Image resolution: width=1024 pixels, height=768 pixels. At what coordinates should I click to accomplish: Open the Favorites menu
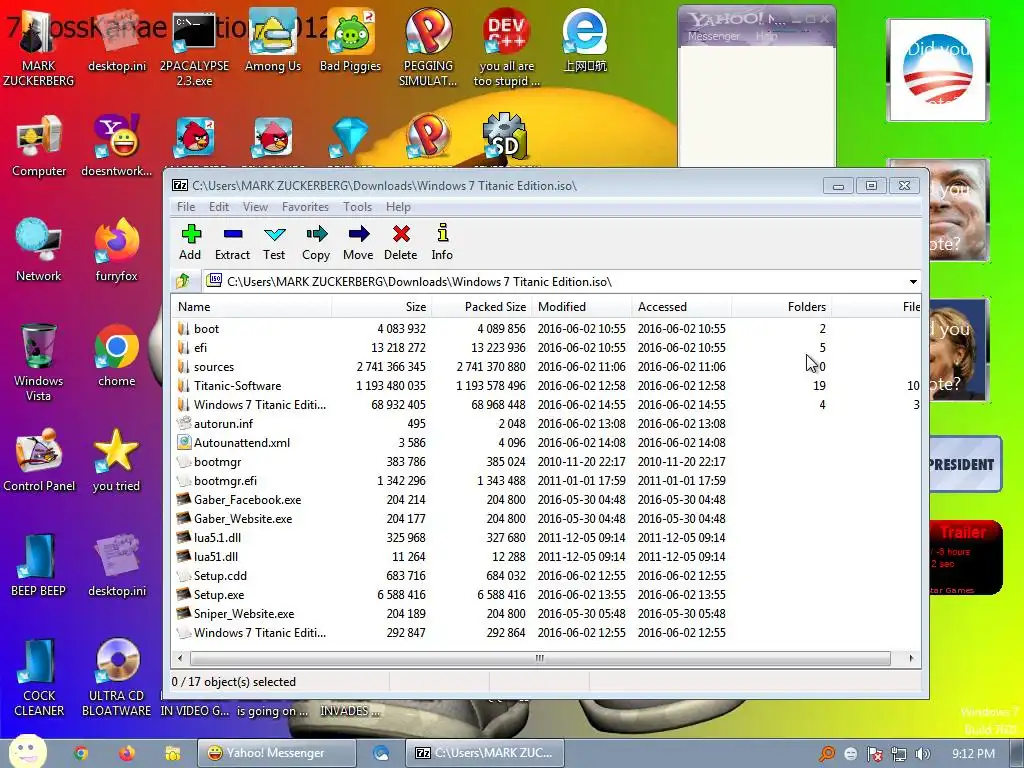click(305, 207)
